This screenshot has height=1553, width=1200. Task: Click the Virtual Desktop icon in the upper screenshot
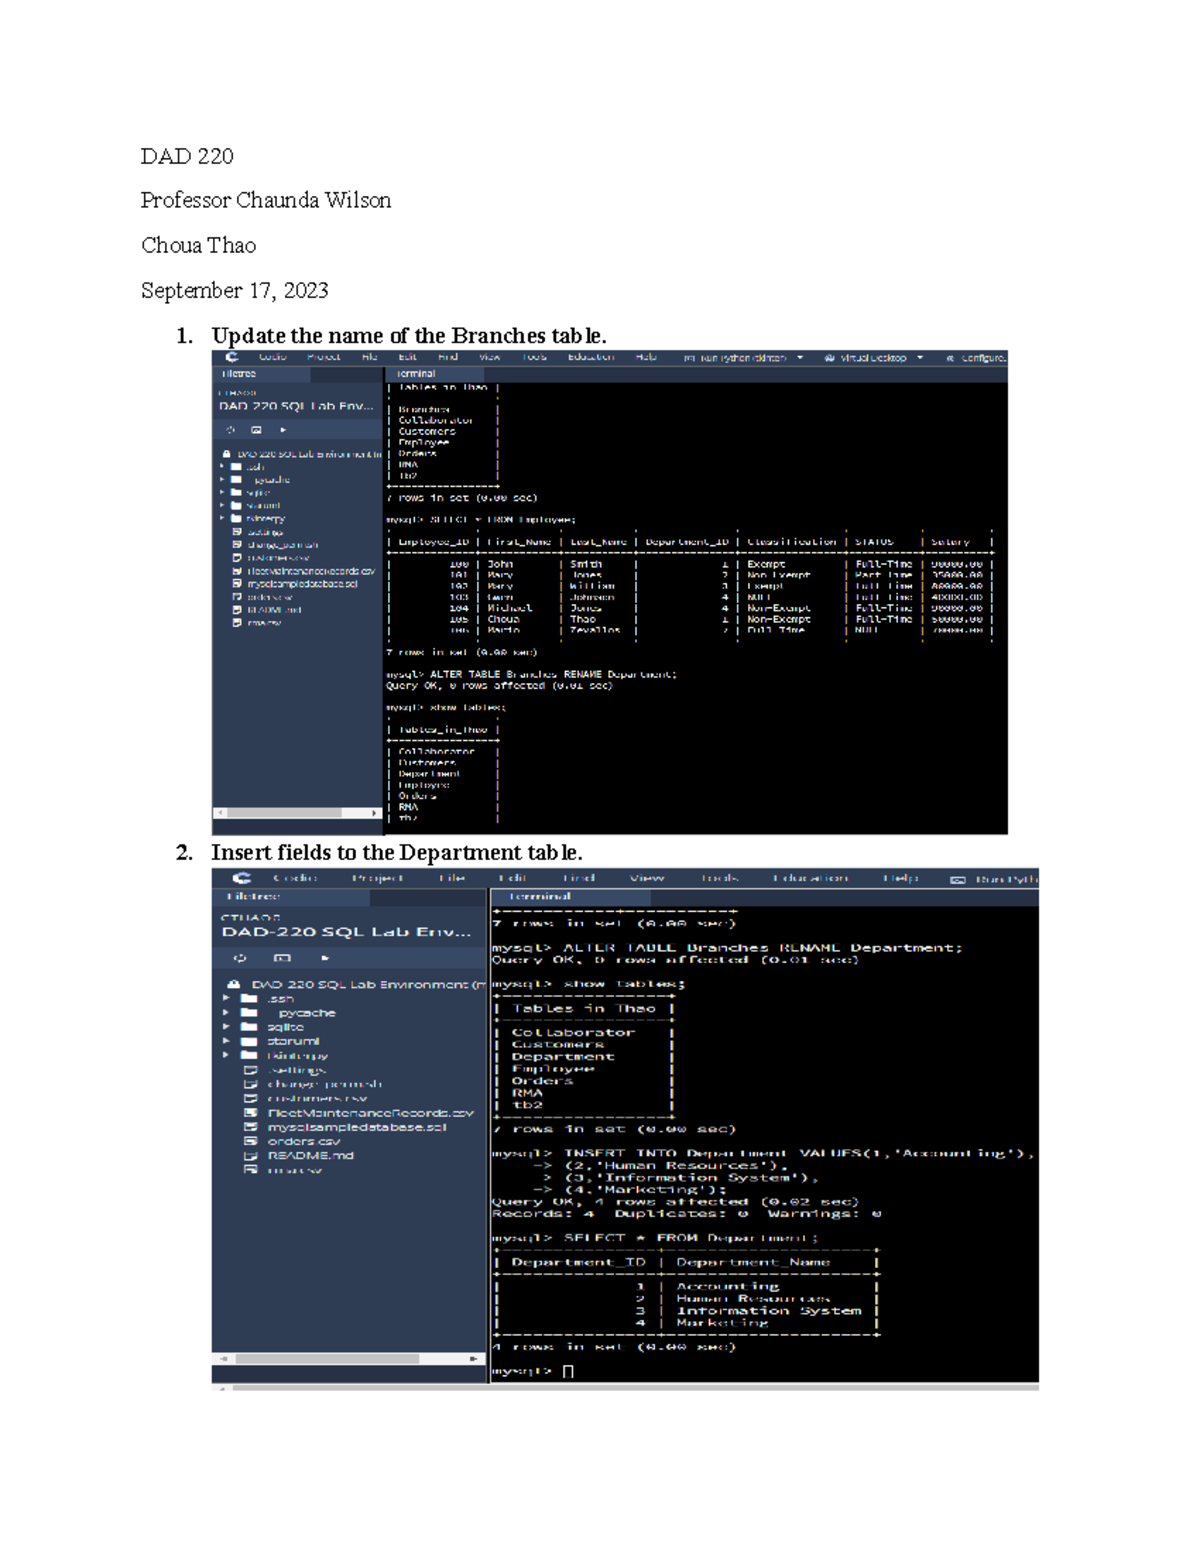pos(829,358)
